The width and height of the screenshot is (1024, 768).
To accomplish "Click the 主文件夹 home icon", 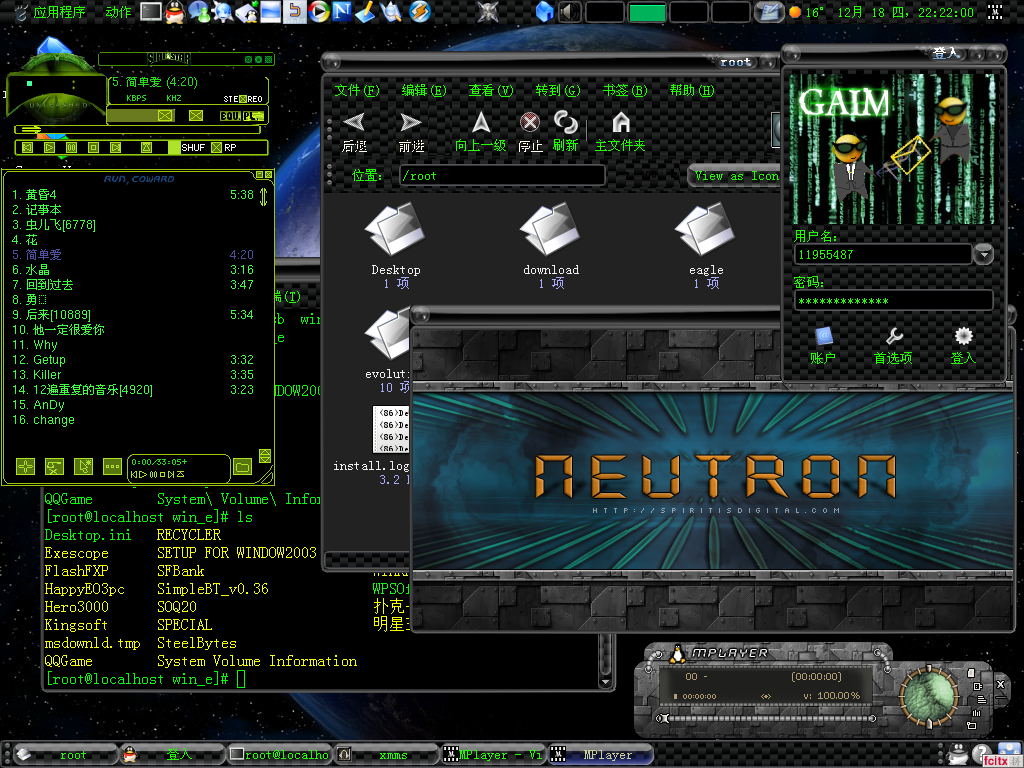I will 620,131.
